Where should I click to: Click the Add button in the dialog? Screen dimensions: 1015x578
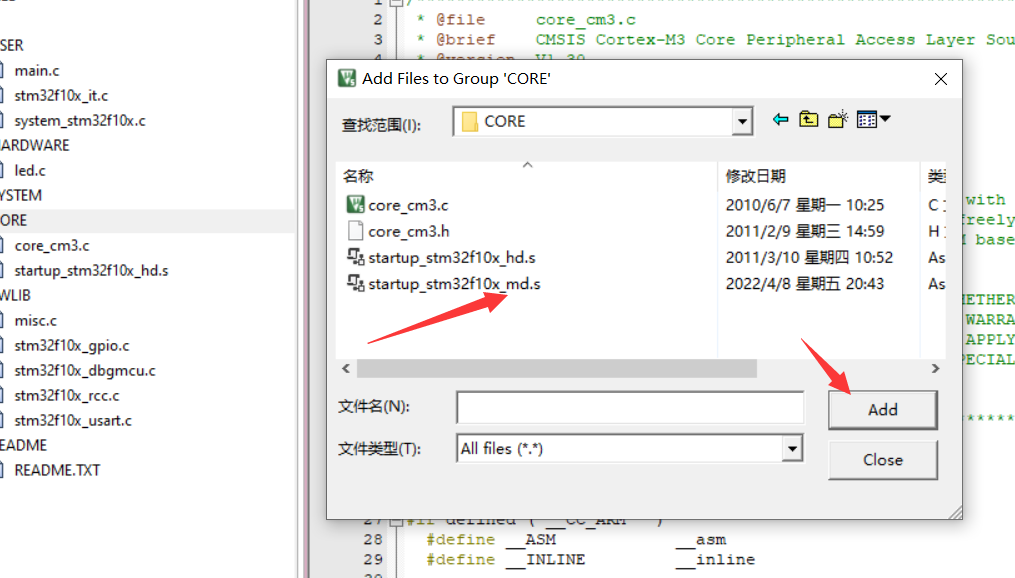(882, 410)
